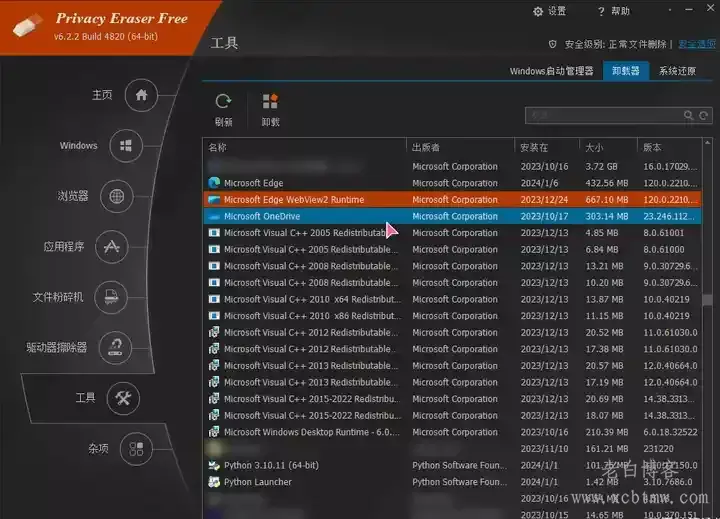The width and height of the screenshot is (720, 519).
Task: Click the search magnifier icon
Action: [x=688, y=115]
